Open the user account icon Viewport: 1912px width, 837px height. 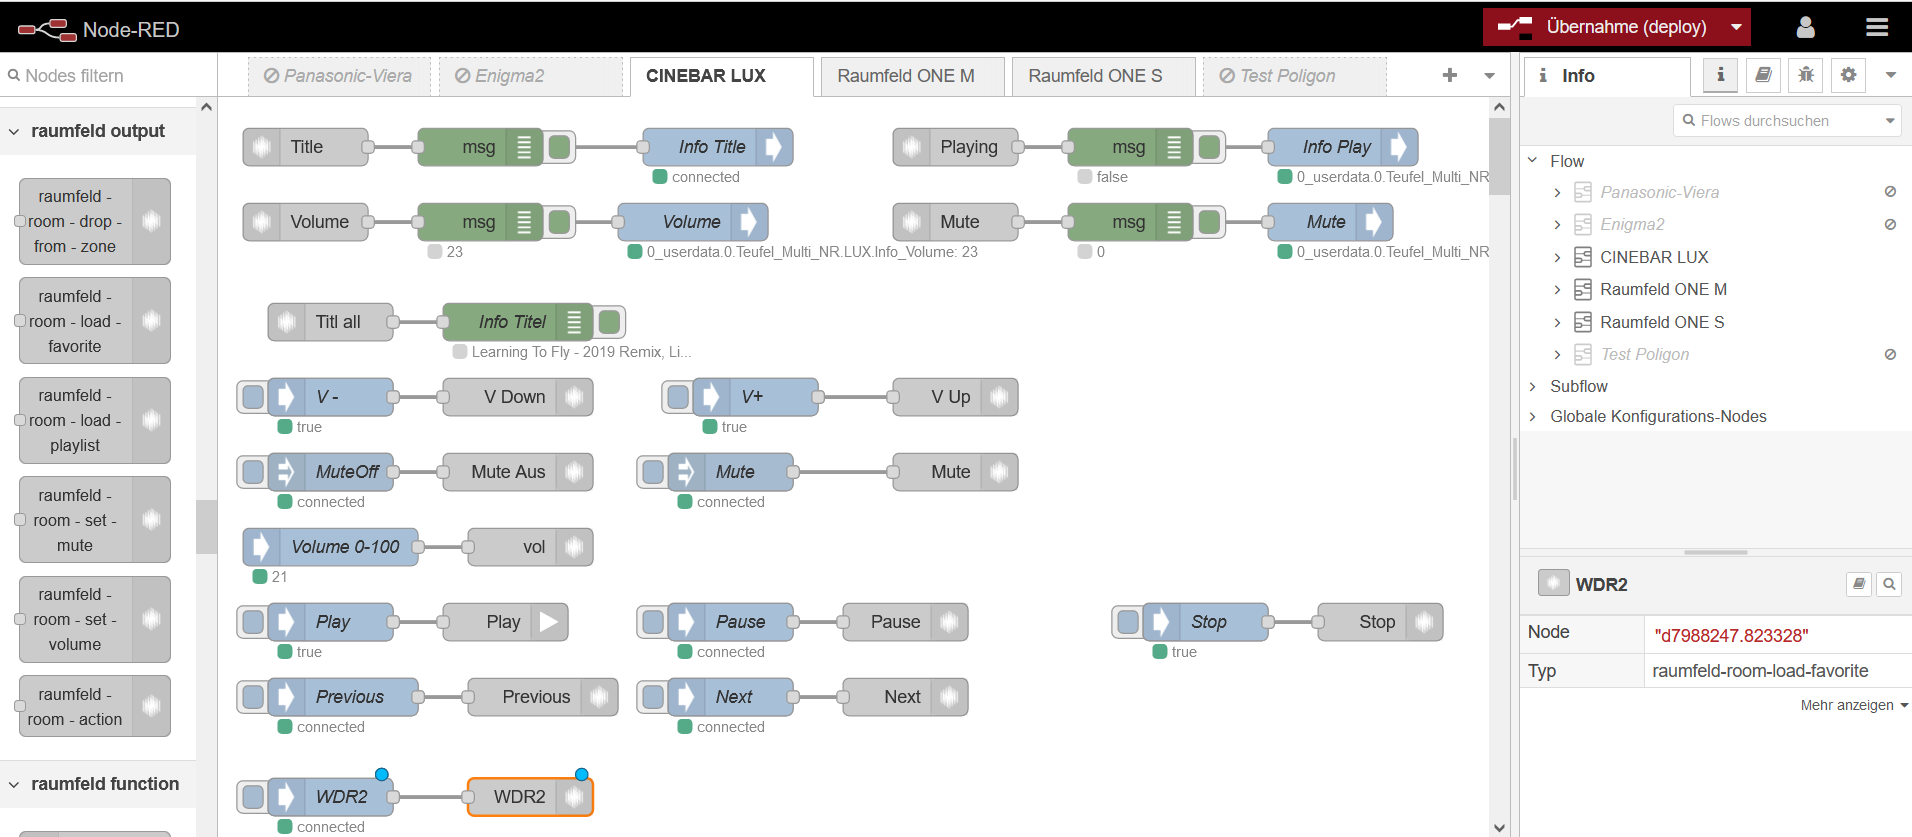click(x=1805, y=27)
